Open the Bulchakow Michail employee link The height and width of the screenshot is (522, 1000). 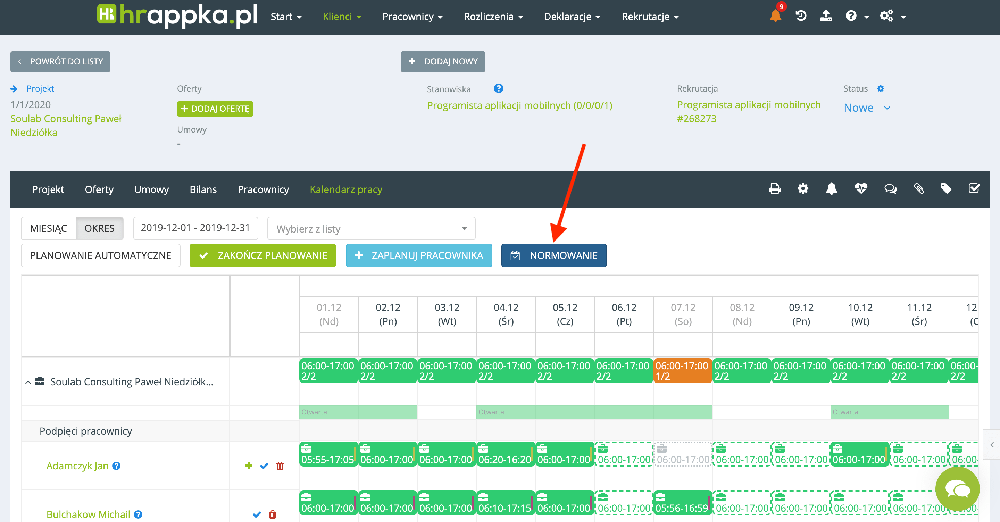click(88, 514)
